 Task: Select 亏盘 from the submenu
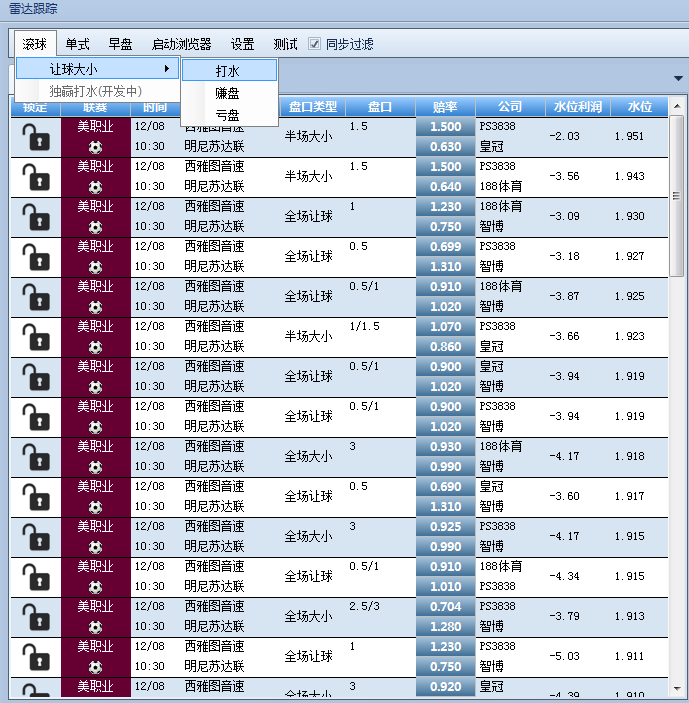(229, 115)
